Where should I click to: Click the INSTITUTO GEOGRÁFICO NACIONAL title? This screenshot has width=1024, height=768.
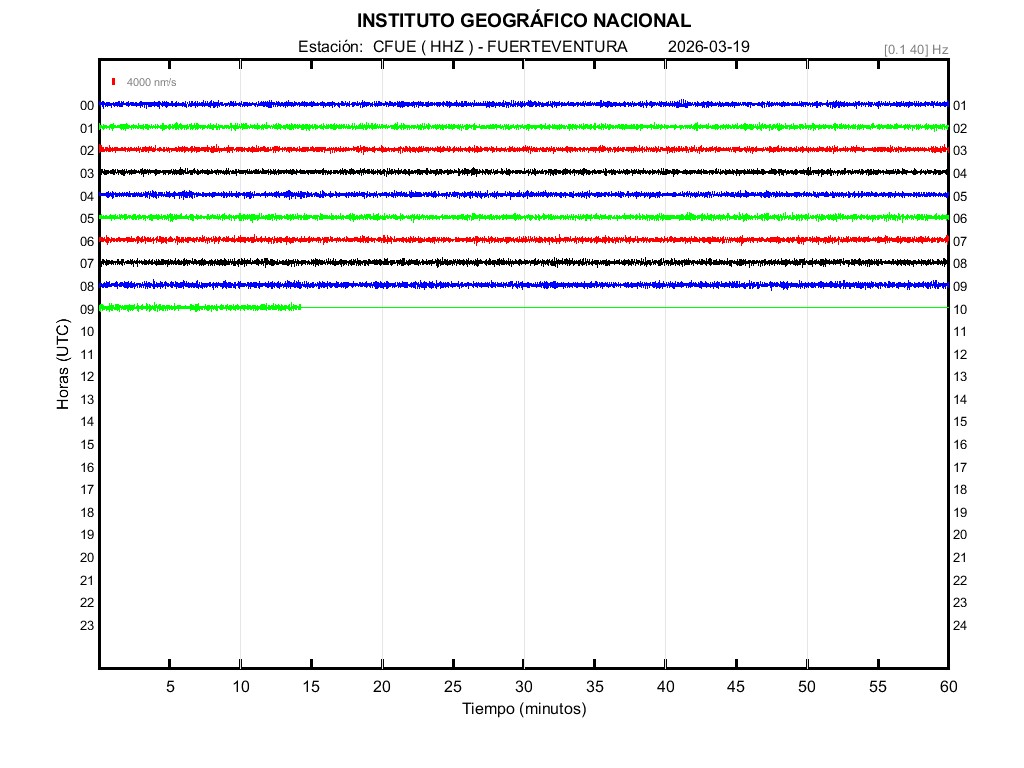point(523,21)
